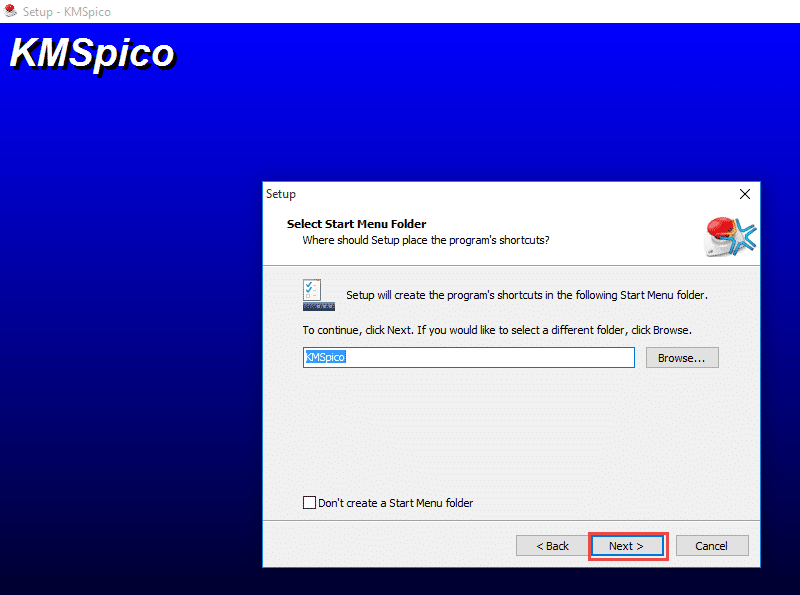
Task: Open the Browse... folder dialog
Action: (x=682, y=358)
